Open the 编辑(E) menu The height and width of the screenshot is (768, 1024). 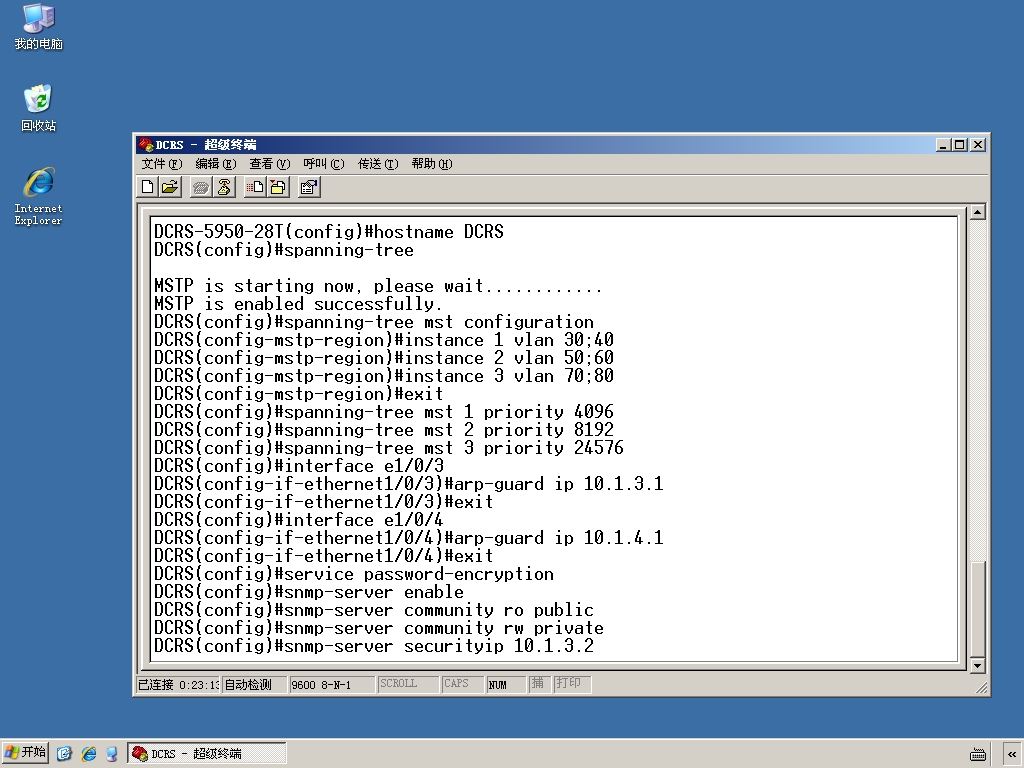(216, 164)
